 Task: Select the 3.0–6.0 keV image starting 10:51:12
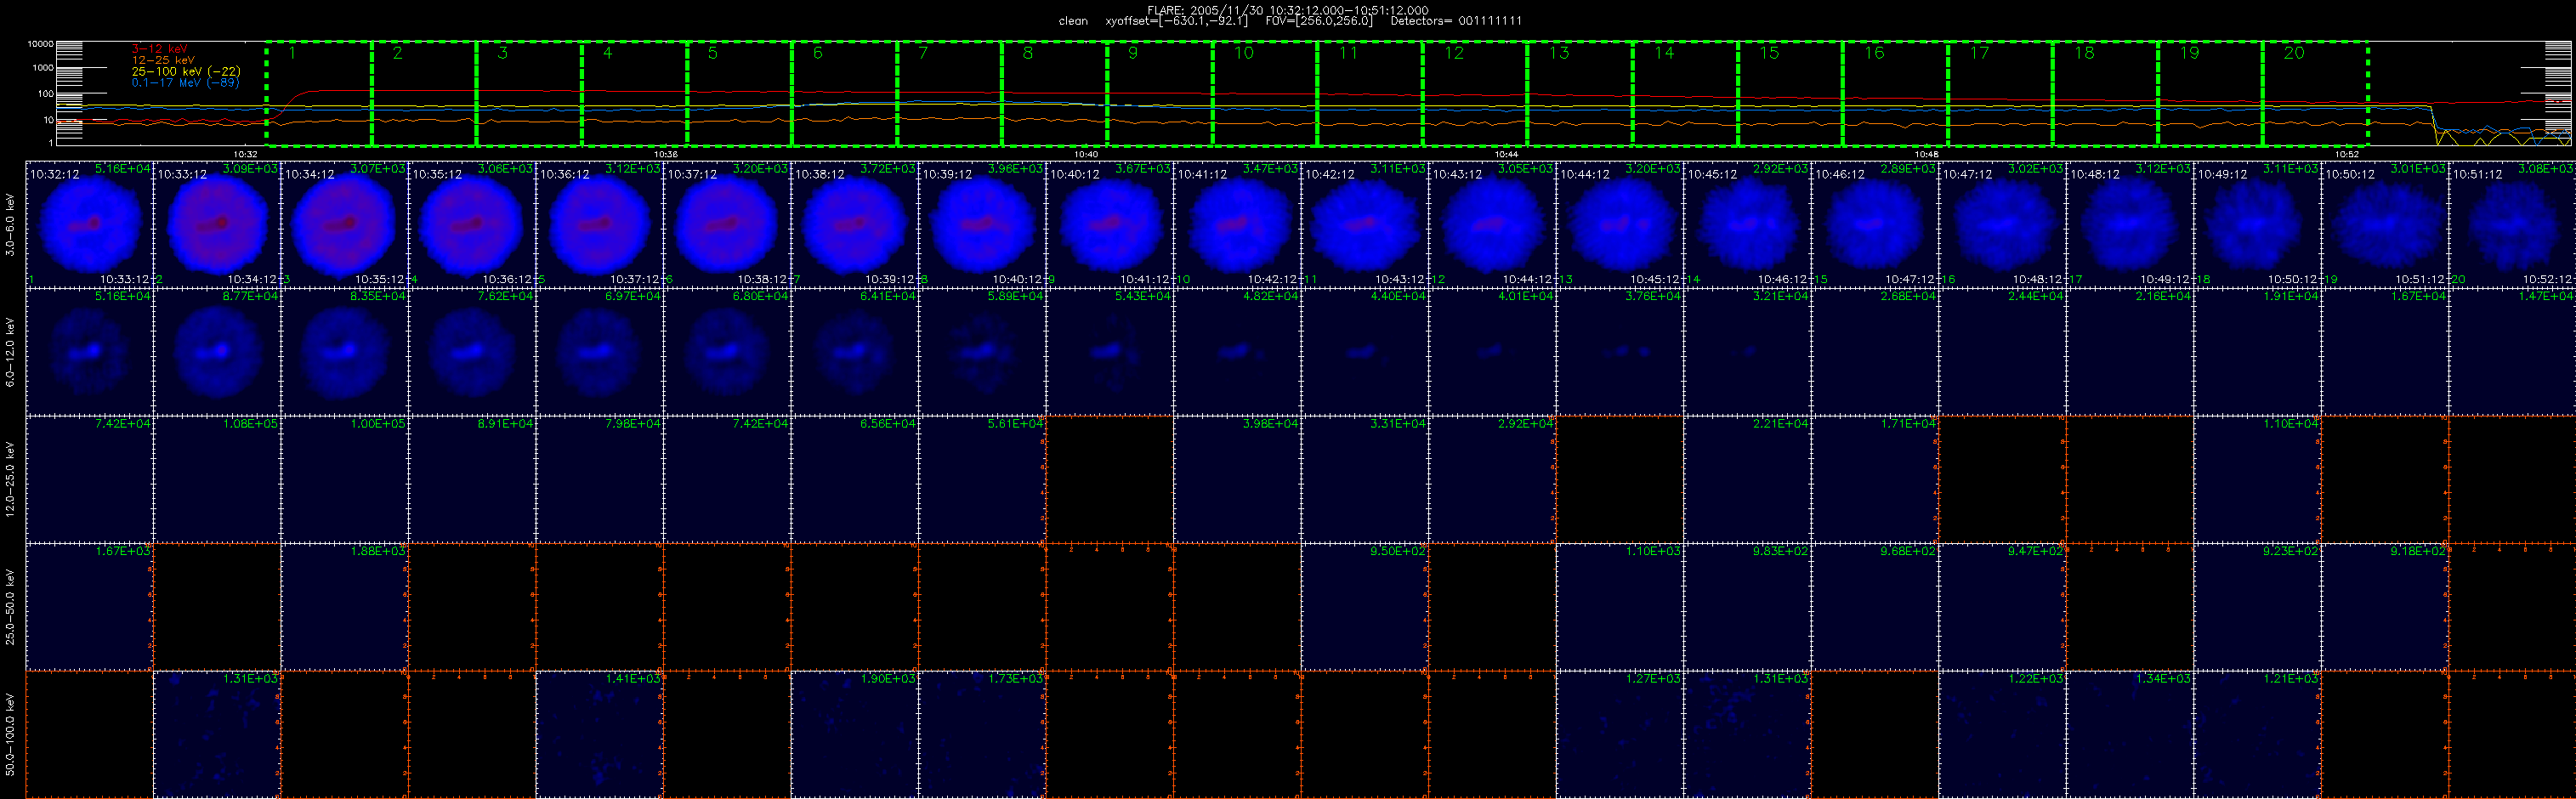tap(2513, 224)
